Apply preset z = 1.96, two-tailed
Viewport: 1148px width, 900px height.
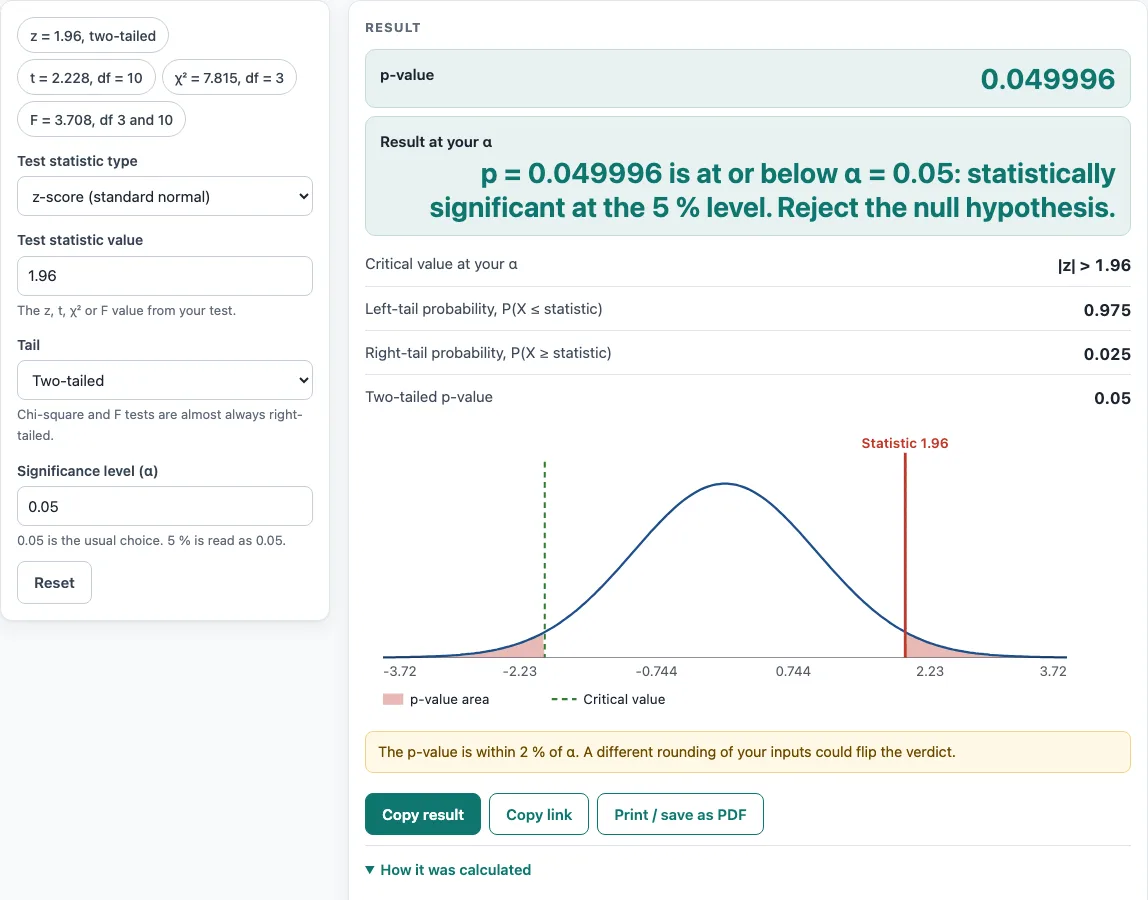(93, 36)
